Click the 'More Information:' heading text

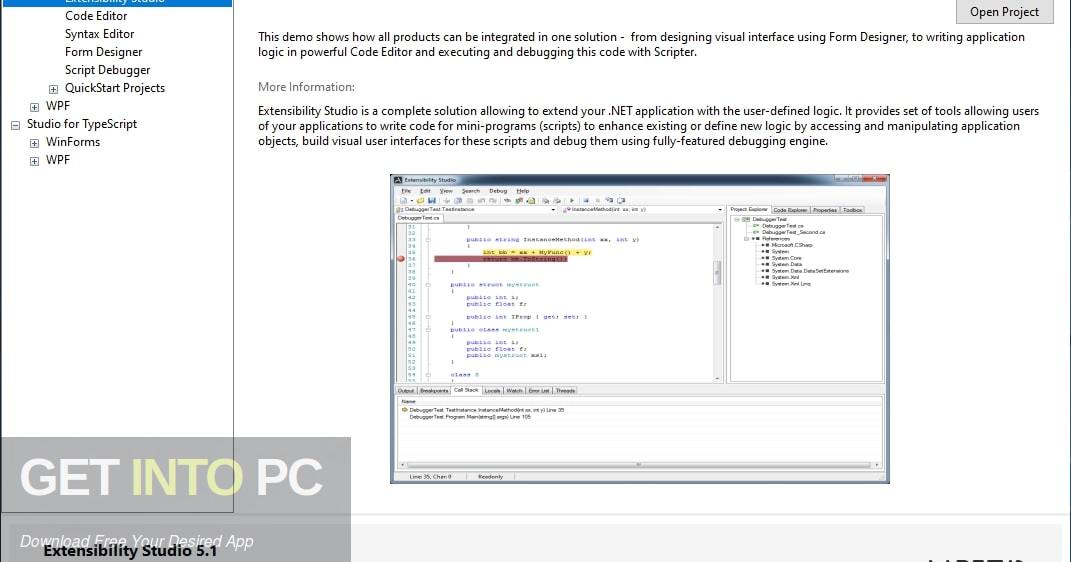306,87
